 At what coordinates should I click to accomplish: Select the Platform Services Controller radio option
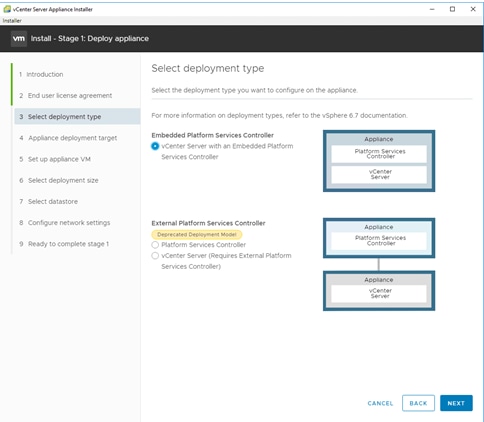coord(155,245)
